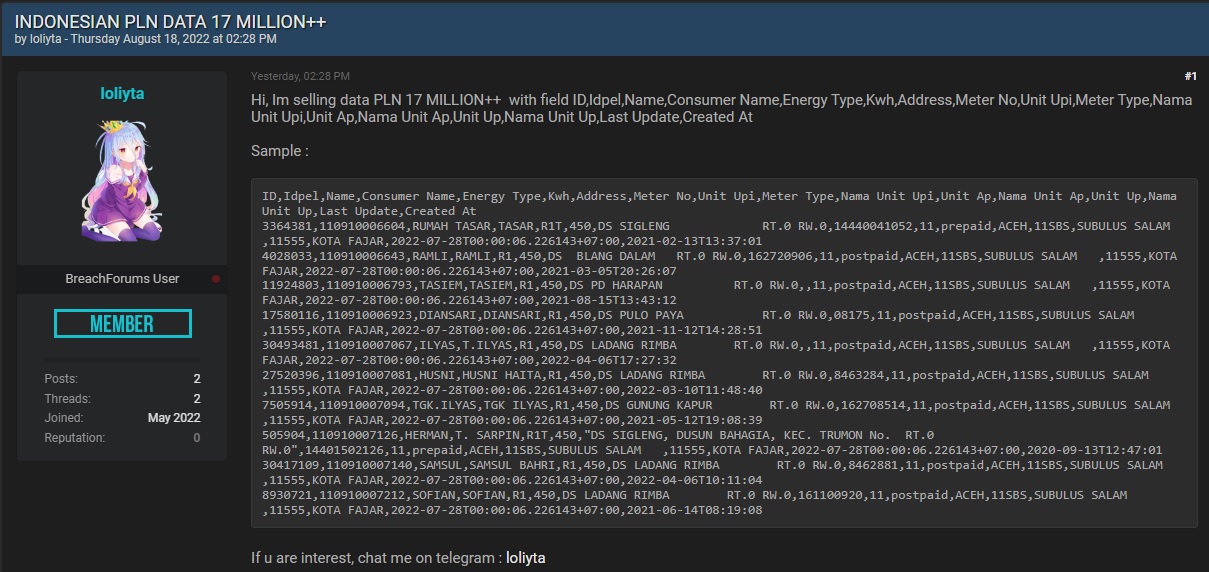Click the sample row starting with 30493481

(x=716, y=351)
